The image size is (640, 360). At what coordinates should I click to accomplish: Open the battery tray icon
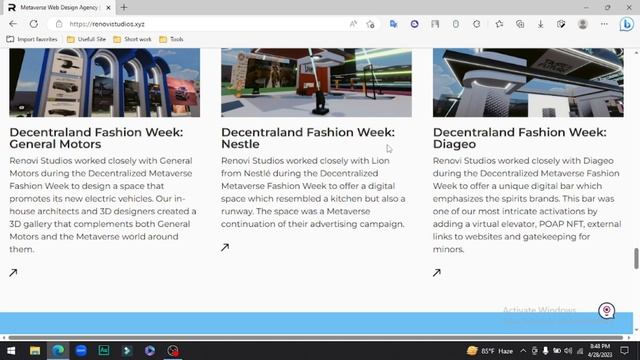557,351
